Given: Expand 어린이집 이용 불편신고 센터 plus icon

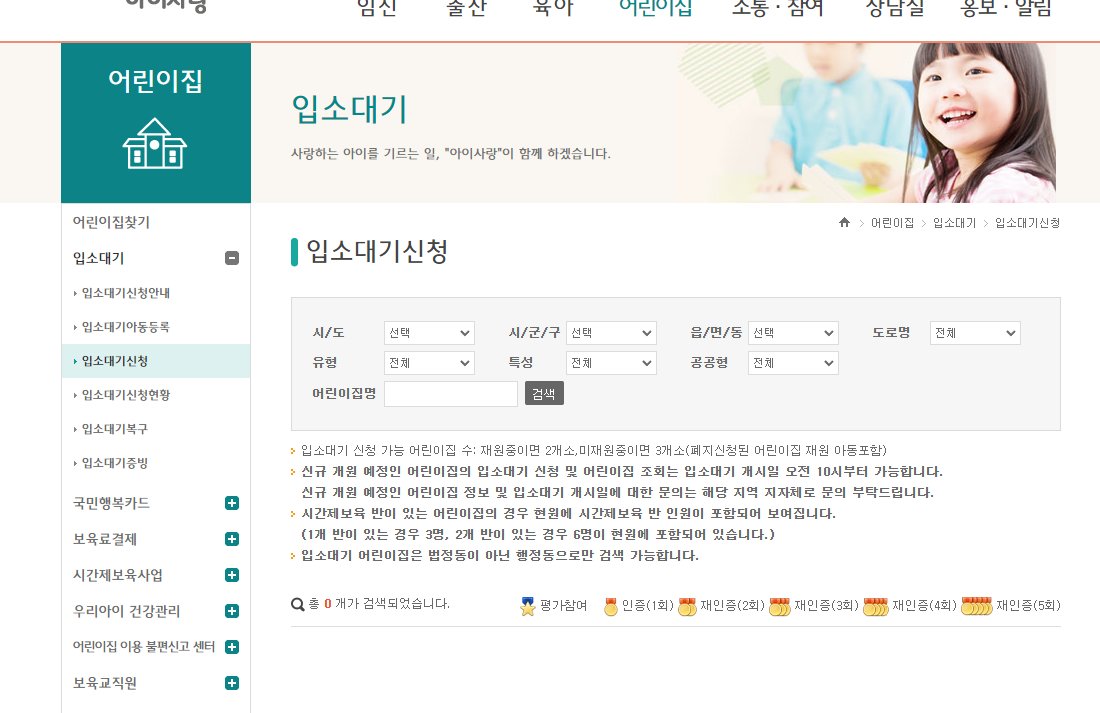Looking at the screenshot, I should point(232,647).
